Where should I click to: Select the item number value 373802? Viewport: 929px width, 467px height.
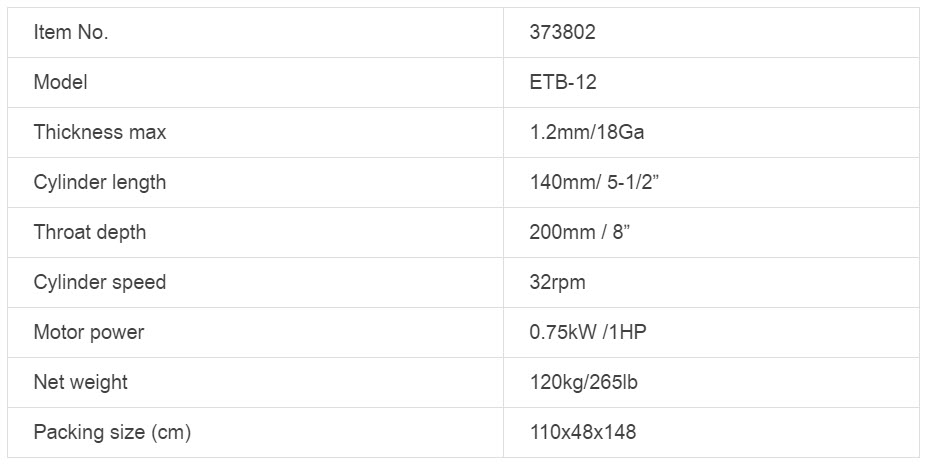(x=562, y=32)
